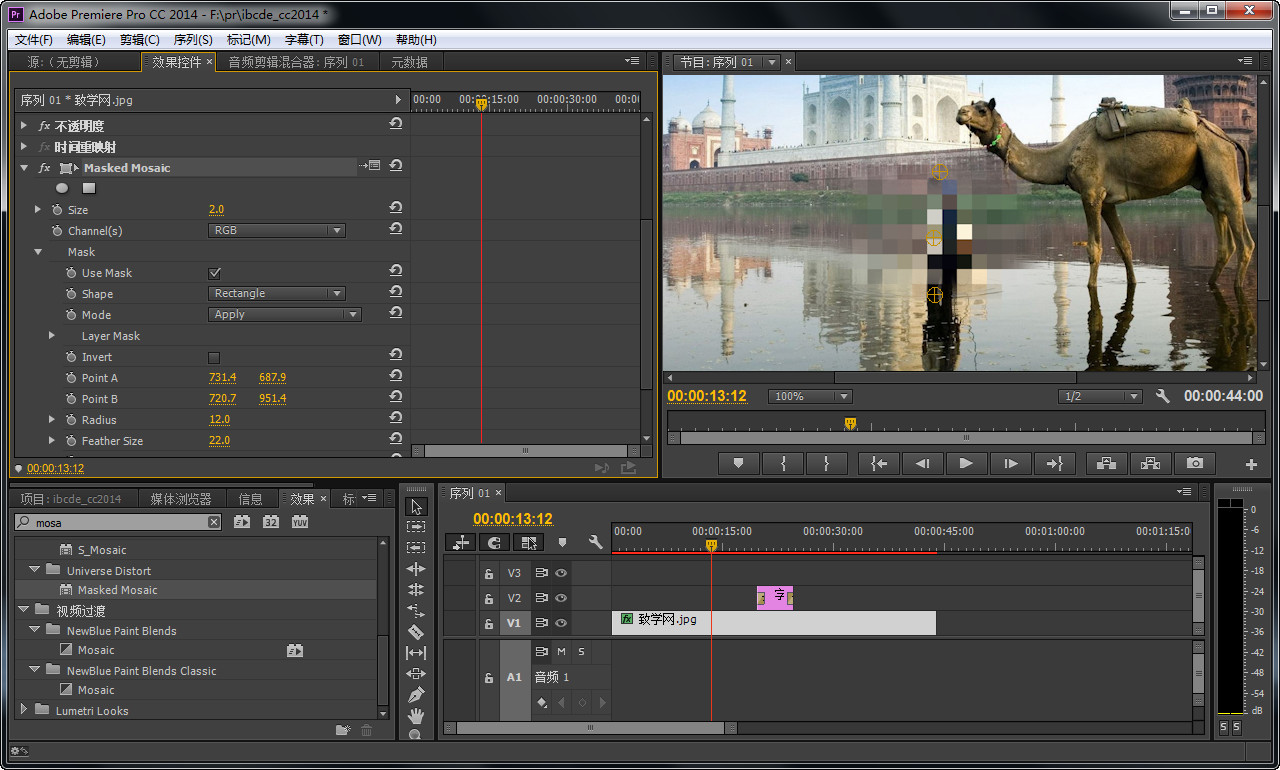
Task: Open the Shape dropdown showing Rectangle
Action: pyautogui.click(x=277, y=294)
